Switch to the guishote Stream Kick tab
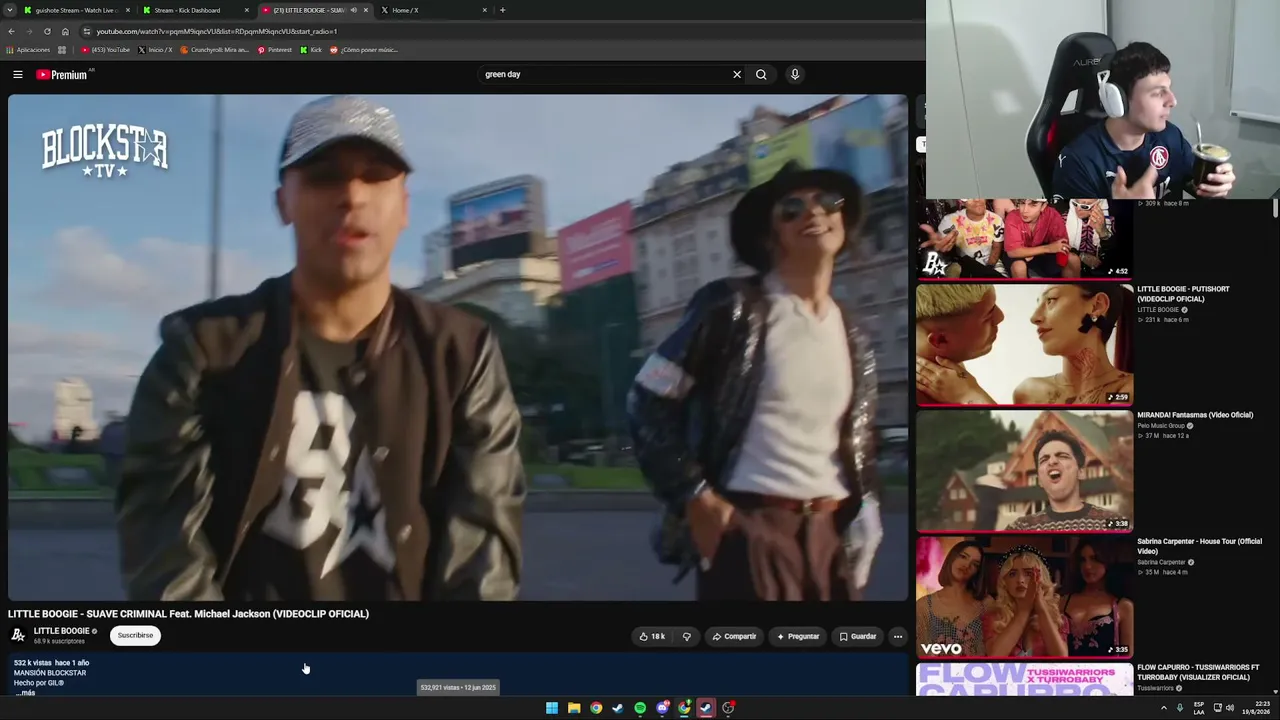 (x=75, y=10)
